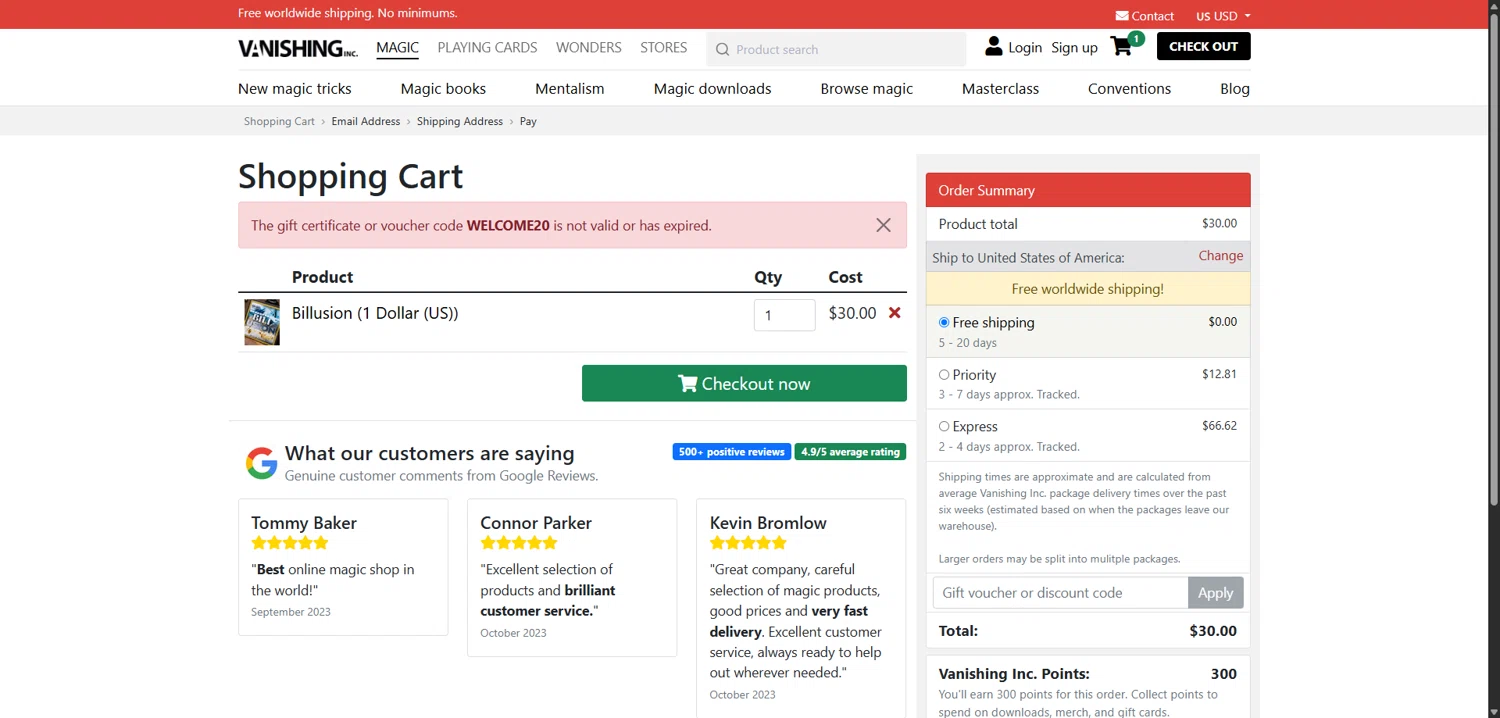Click Shipping Address breadcrumb
Image resolution: width=1500 pixels, height=718 pixels.
(460, 121)
